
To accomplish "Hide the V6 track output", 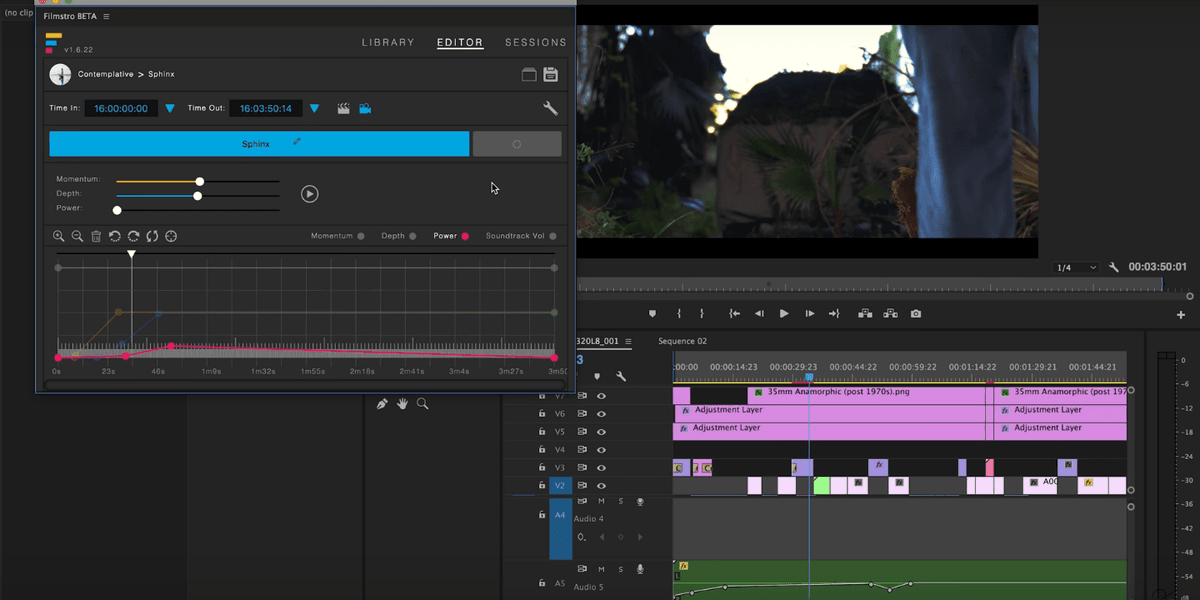I will [602, 413].
